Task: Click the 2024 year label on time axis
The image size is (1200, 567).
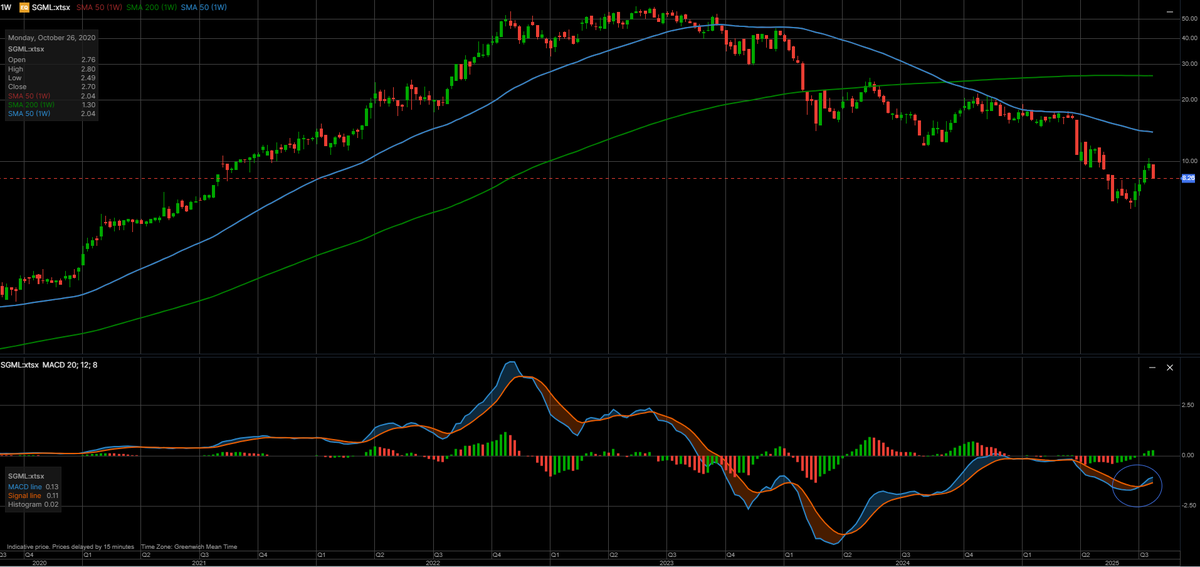Action: click(x=902, y=563)
